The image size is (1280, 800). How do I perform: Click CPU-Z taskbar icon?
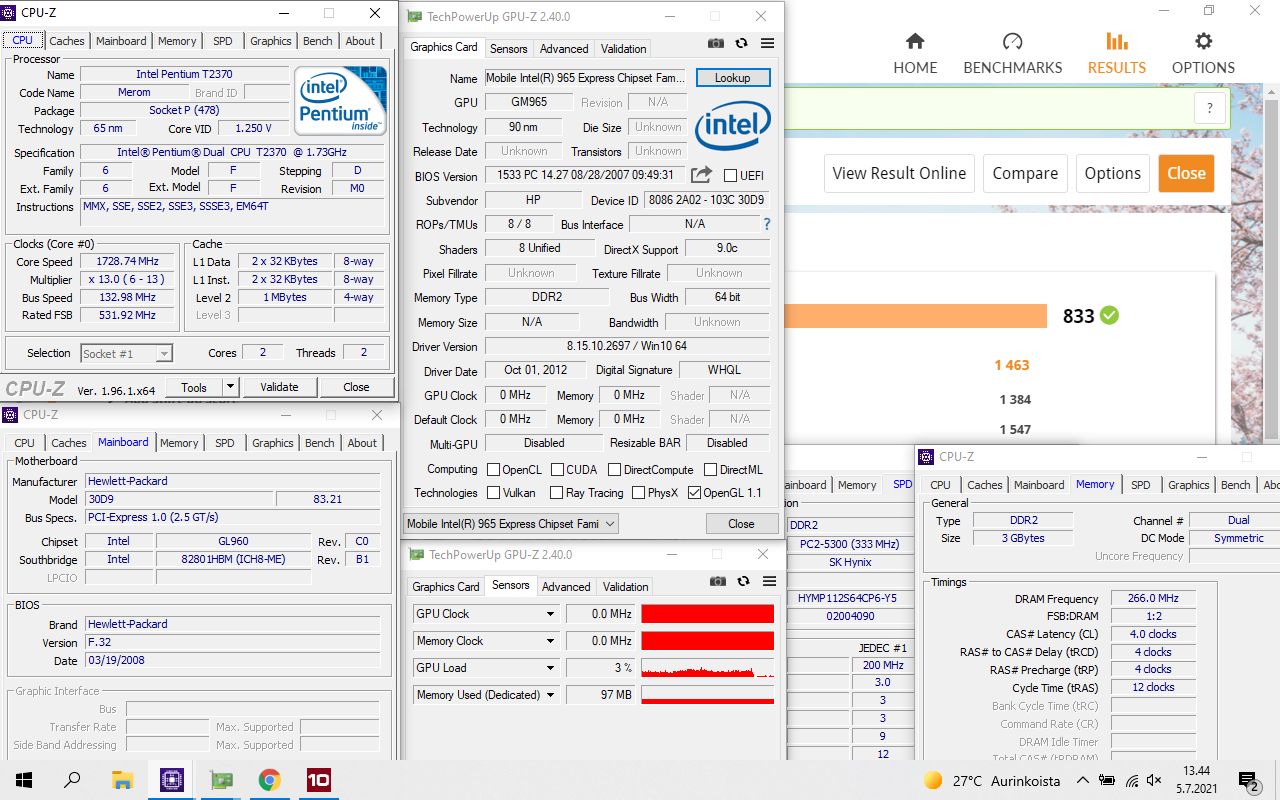(x=171, y=780)
